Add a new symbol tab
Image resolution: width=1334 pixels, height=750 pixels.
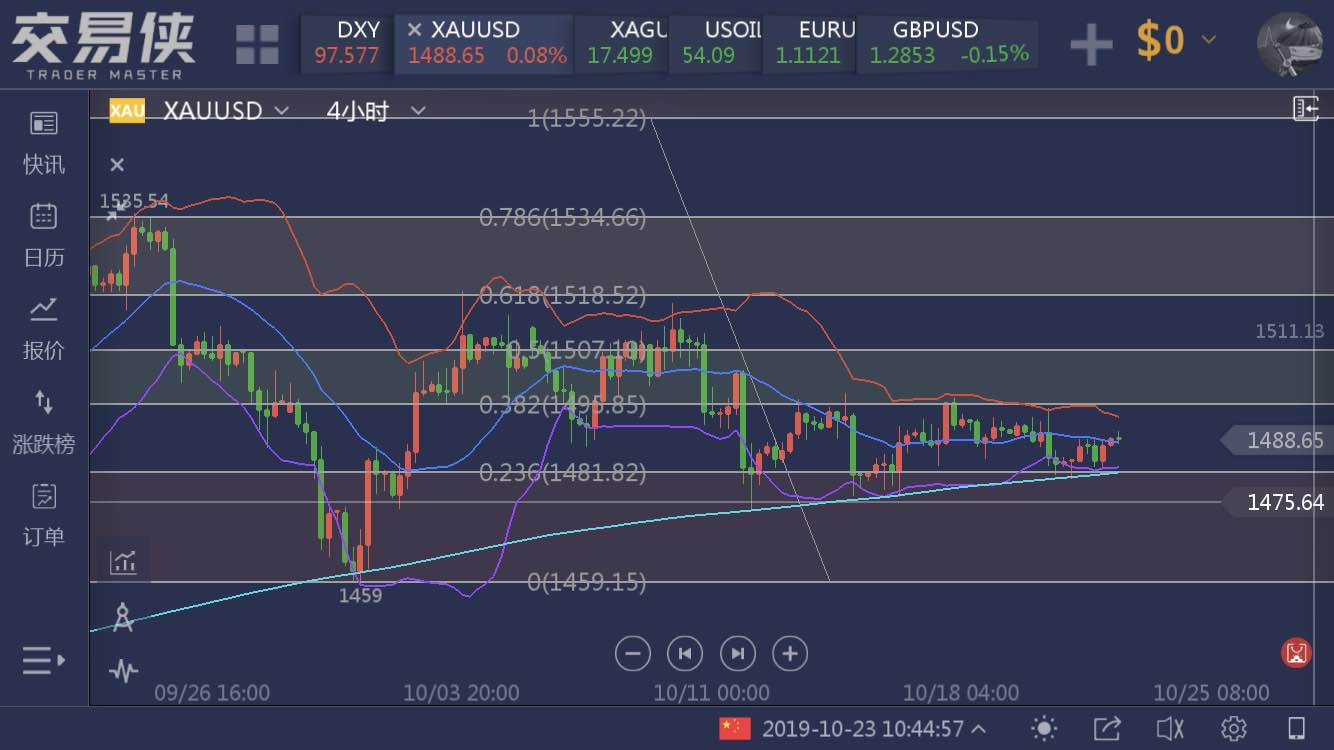(x=1091, y=44)
